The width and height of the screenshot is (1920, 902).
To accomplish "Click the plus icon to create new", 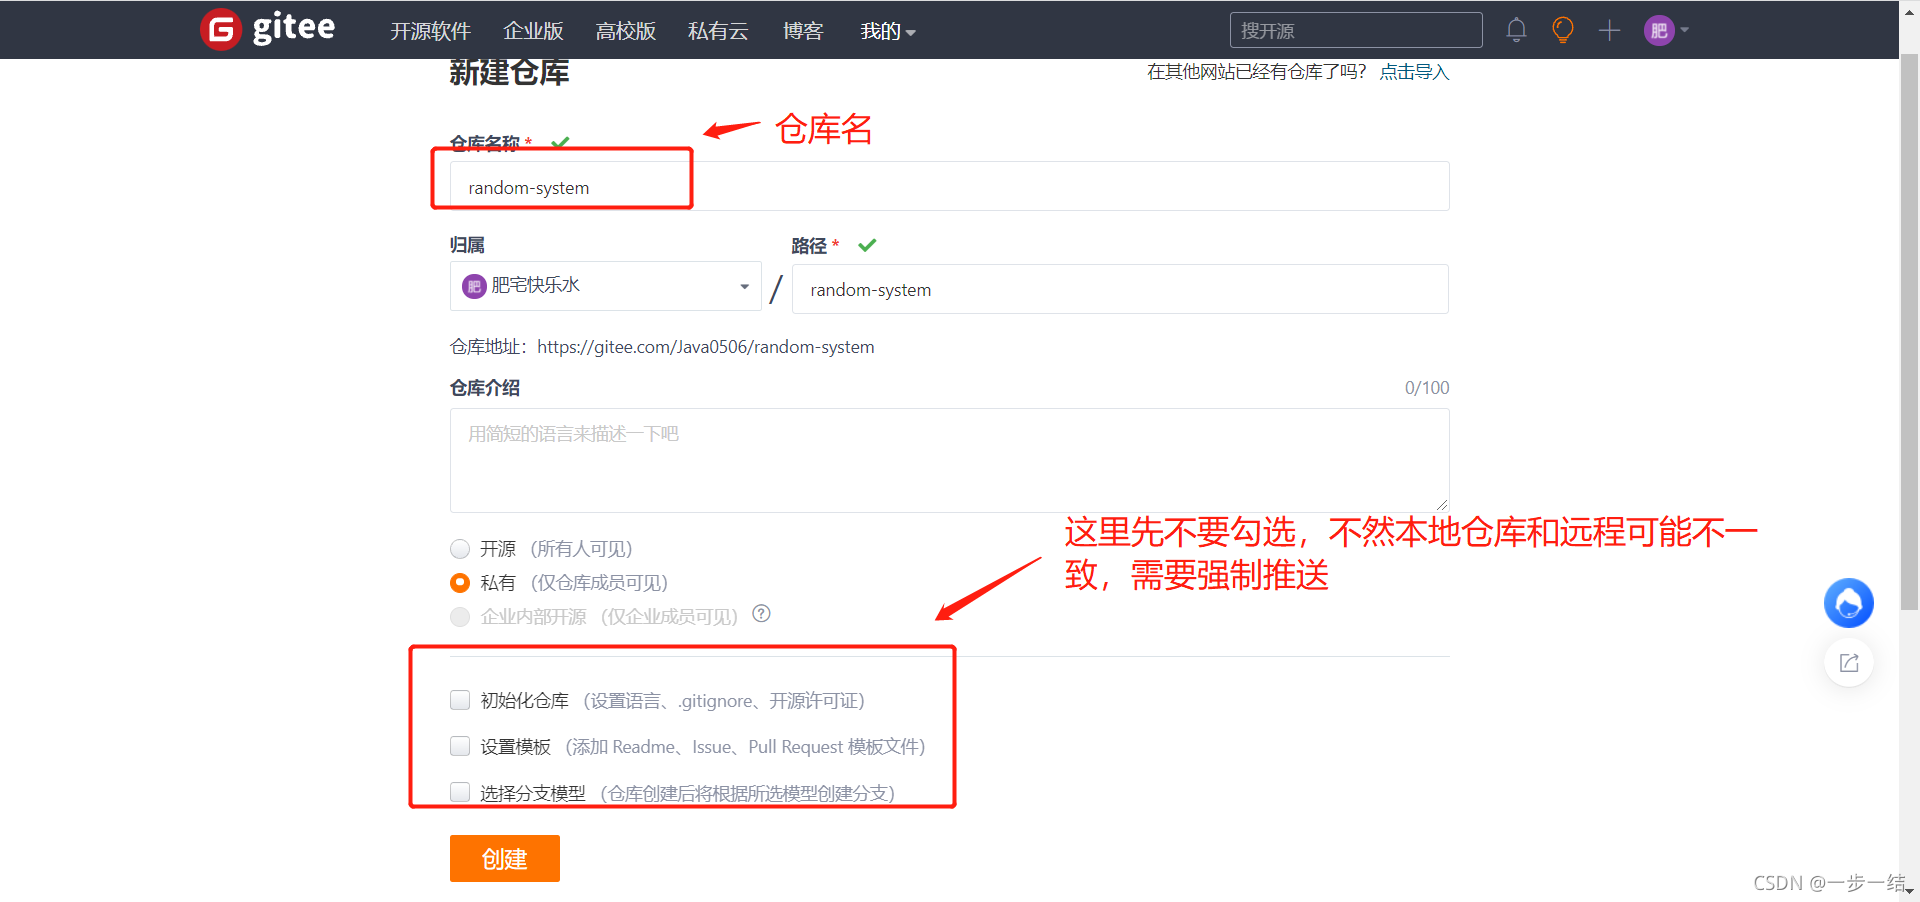I will click(1609, 30).
